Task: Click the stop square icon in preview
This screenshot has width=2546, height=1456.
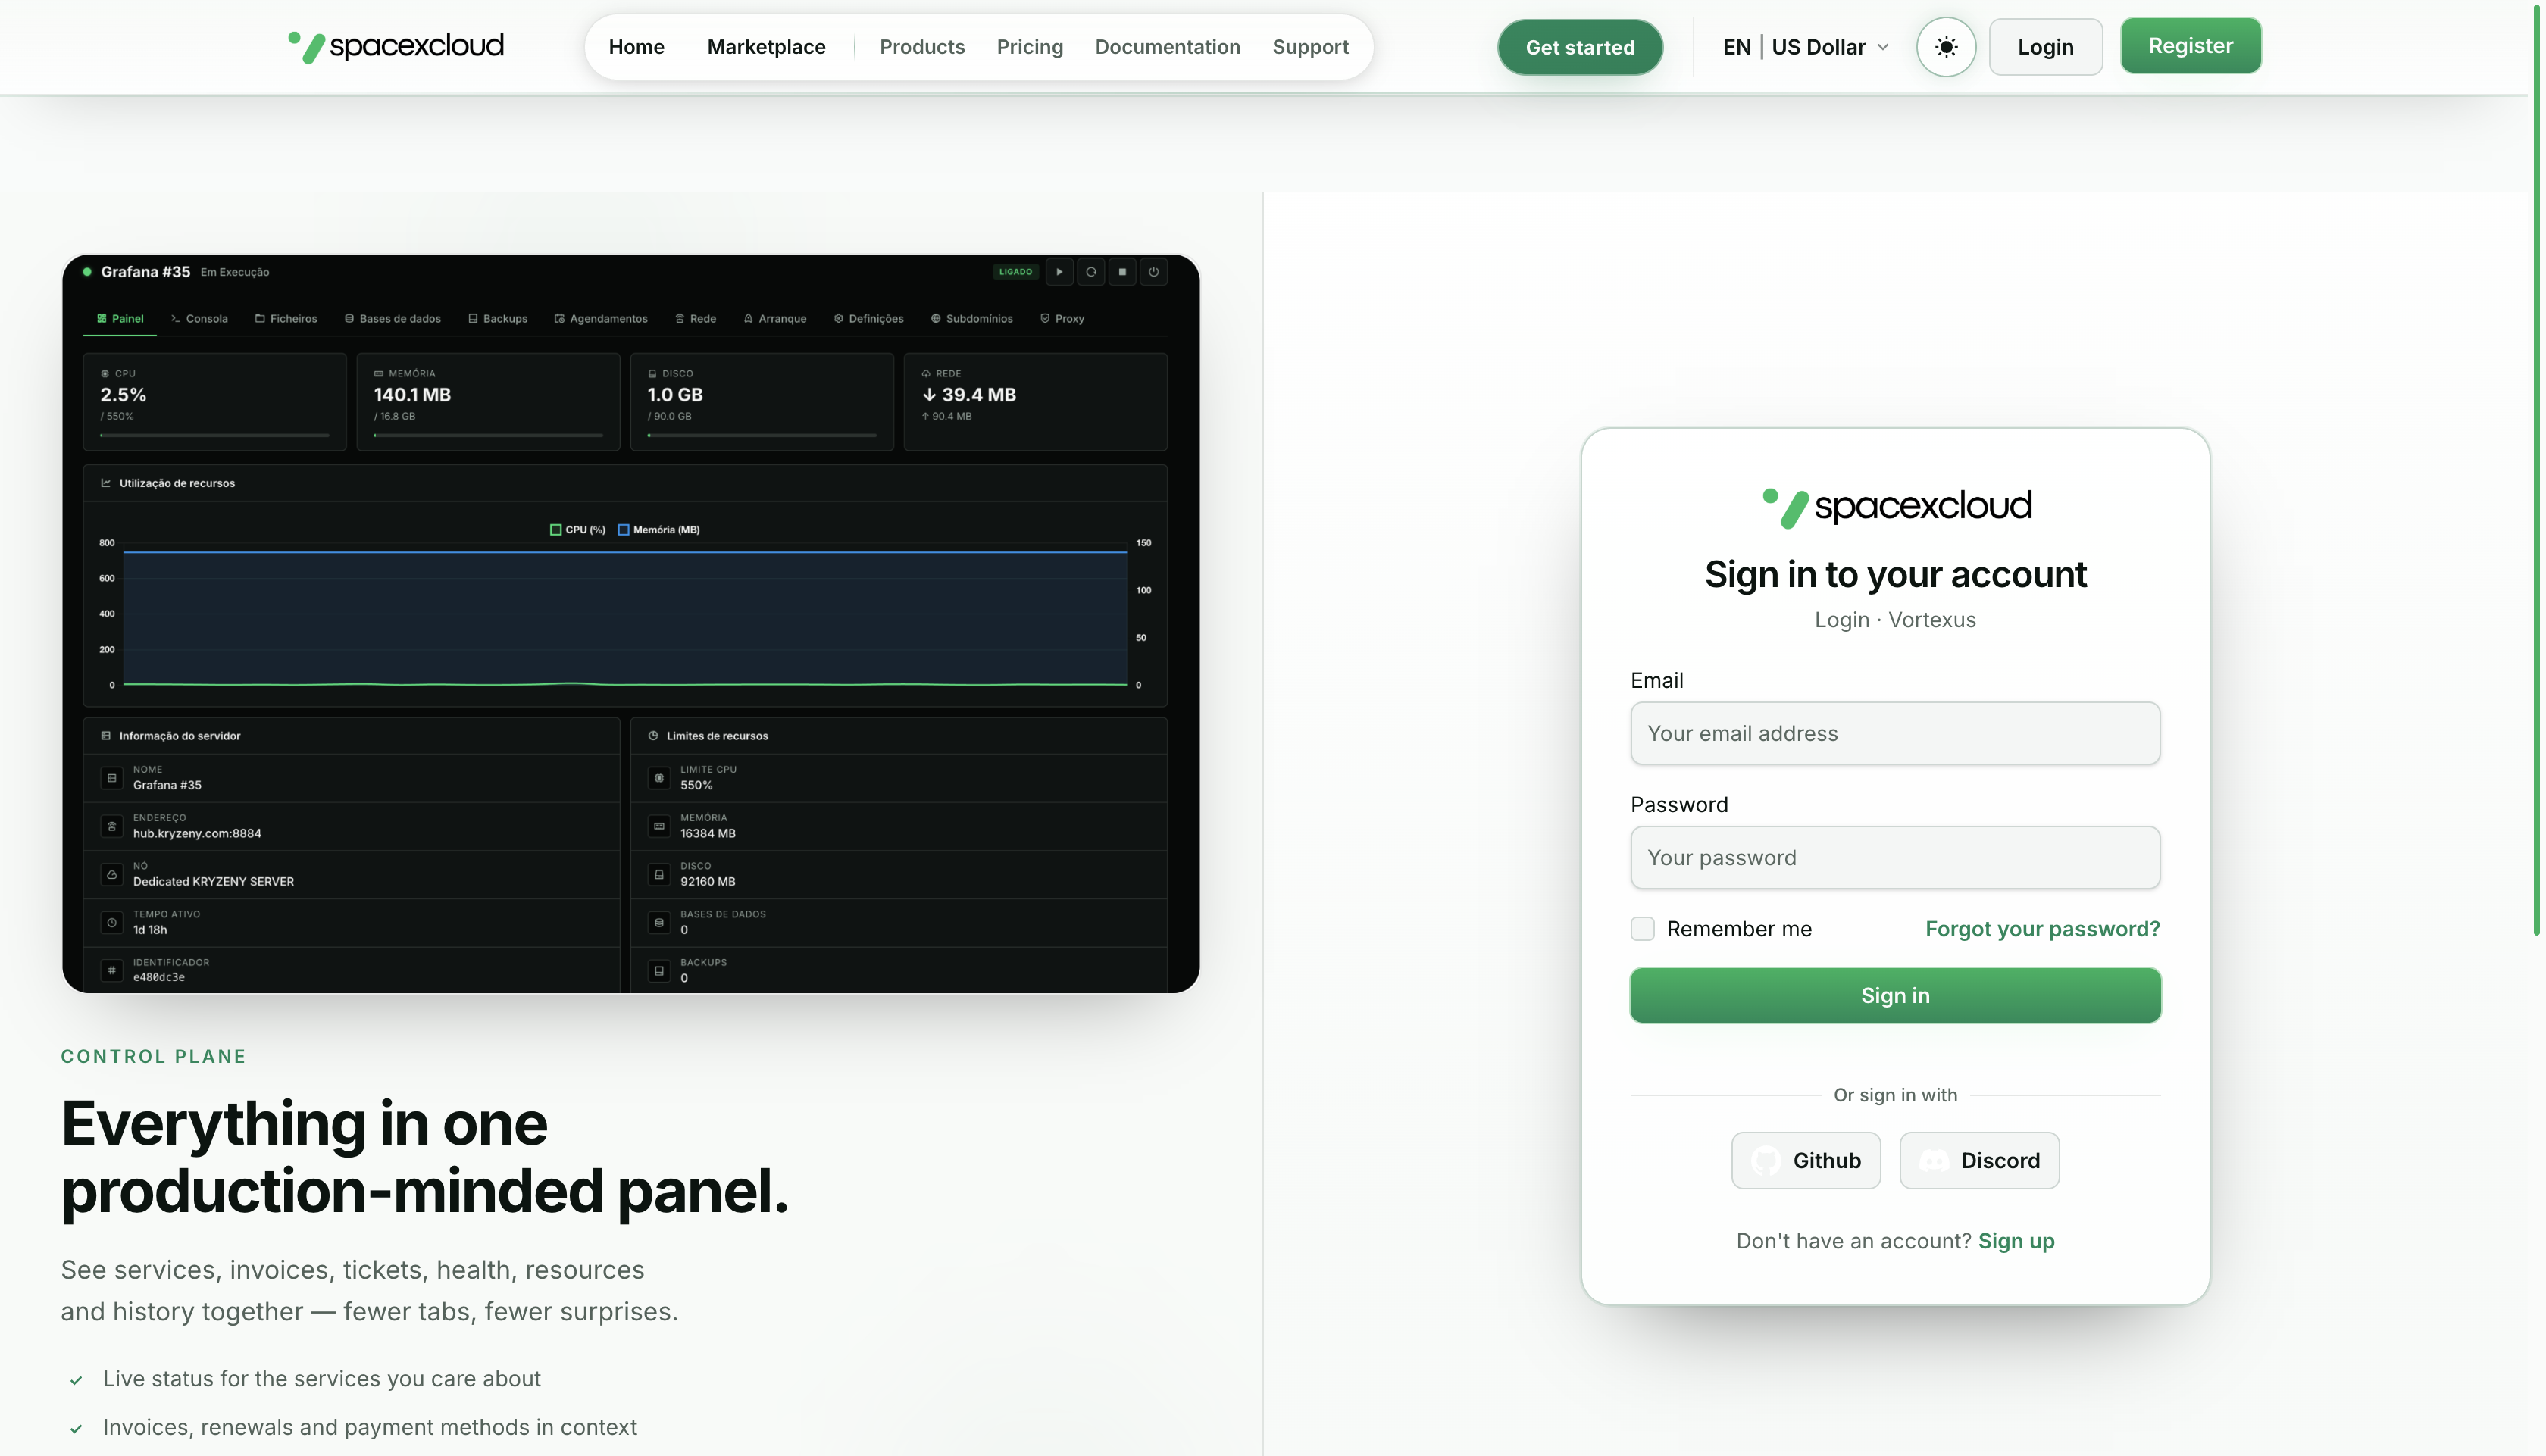Action: click(1122, 272)
